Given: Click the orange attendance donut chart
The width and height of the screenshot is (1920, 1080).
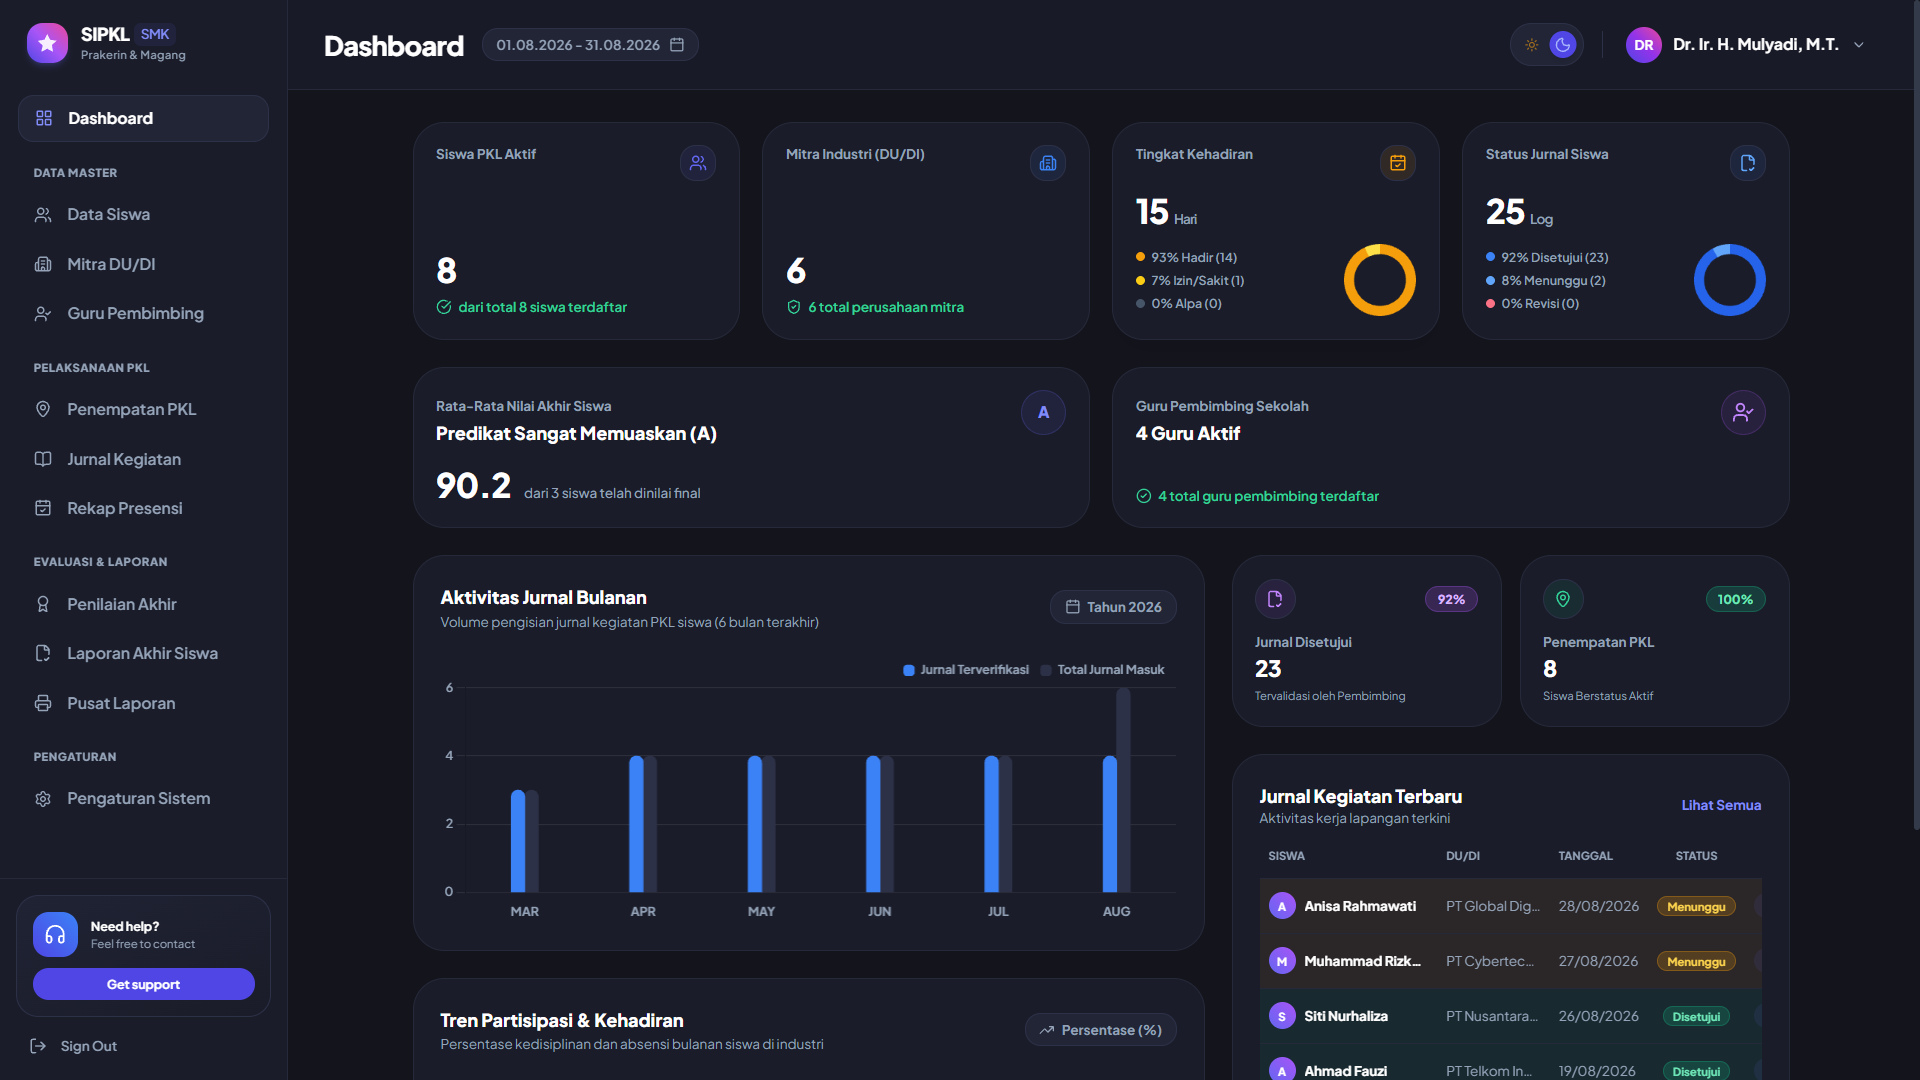Looking at the screenshot, I should pyautogui.click(x=1379, y=280).
